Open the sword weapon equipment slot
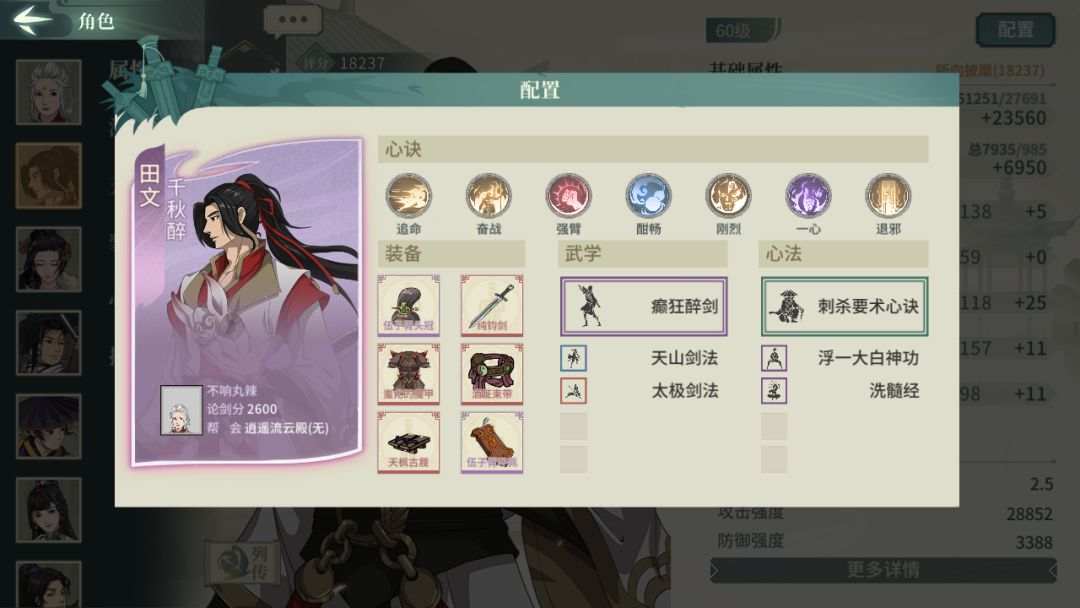This screenshot has width=1080, height=608. [x=492, y=305]
